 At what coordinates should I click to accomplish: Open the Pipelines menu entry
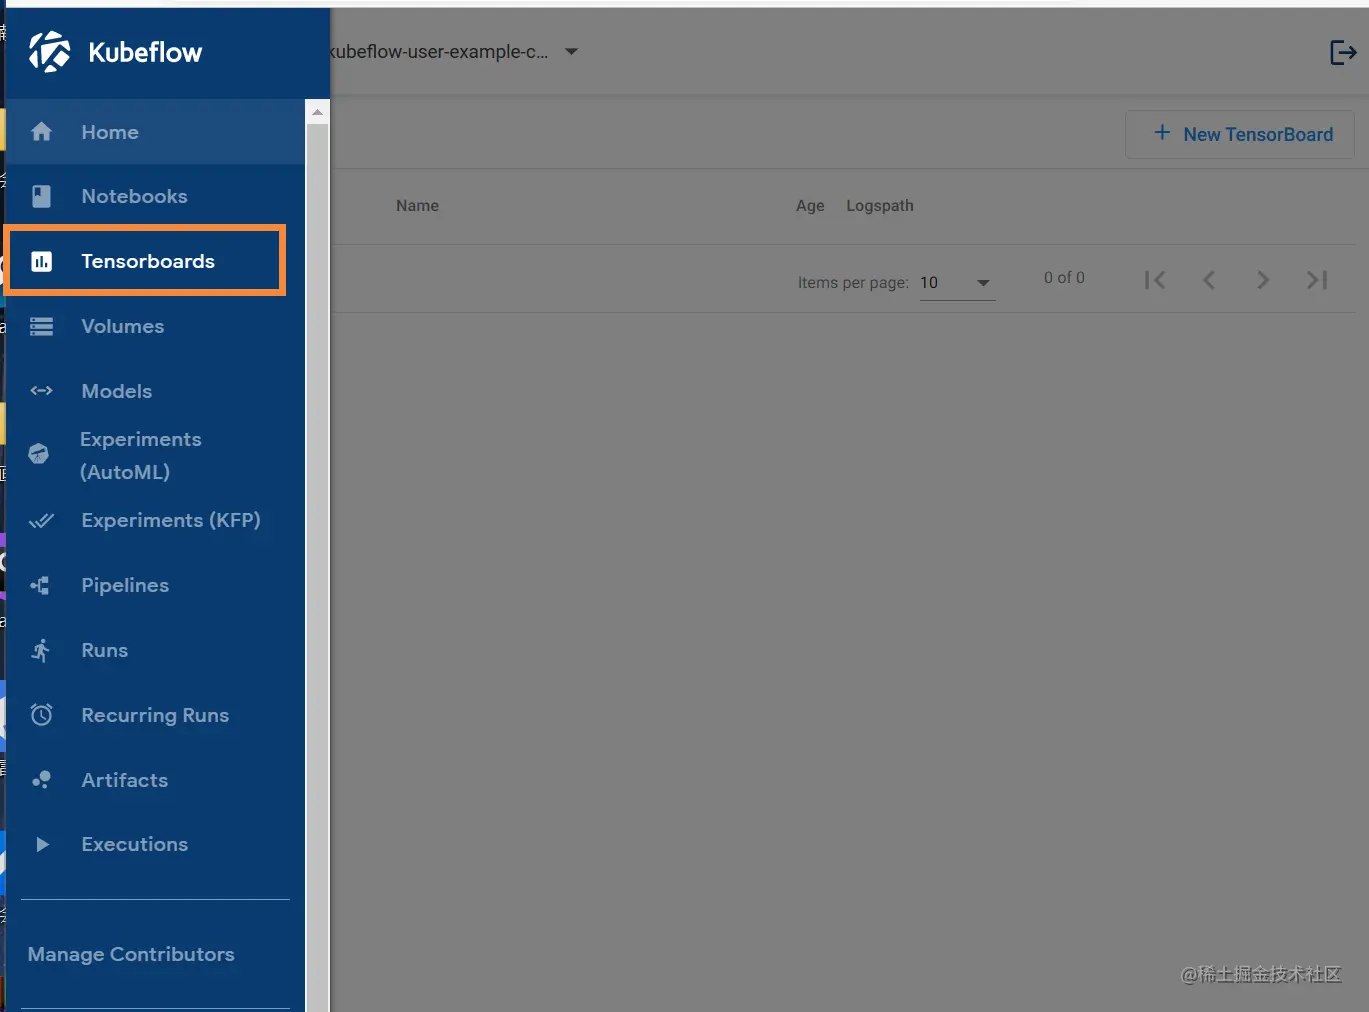[x=155, y=585]
